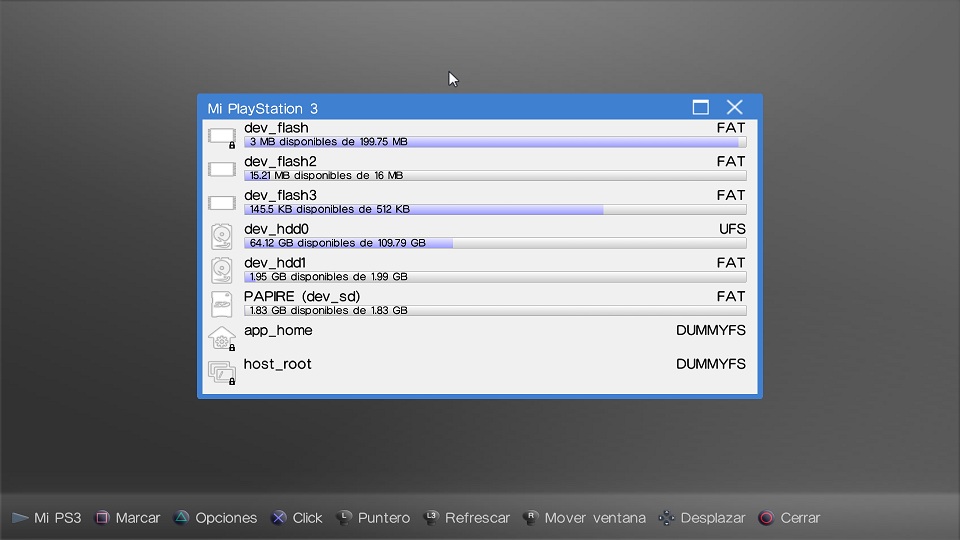Click the Cerrar label
960x540 pixels.
coord(800,518)
